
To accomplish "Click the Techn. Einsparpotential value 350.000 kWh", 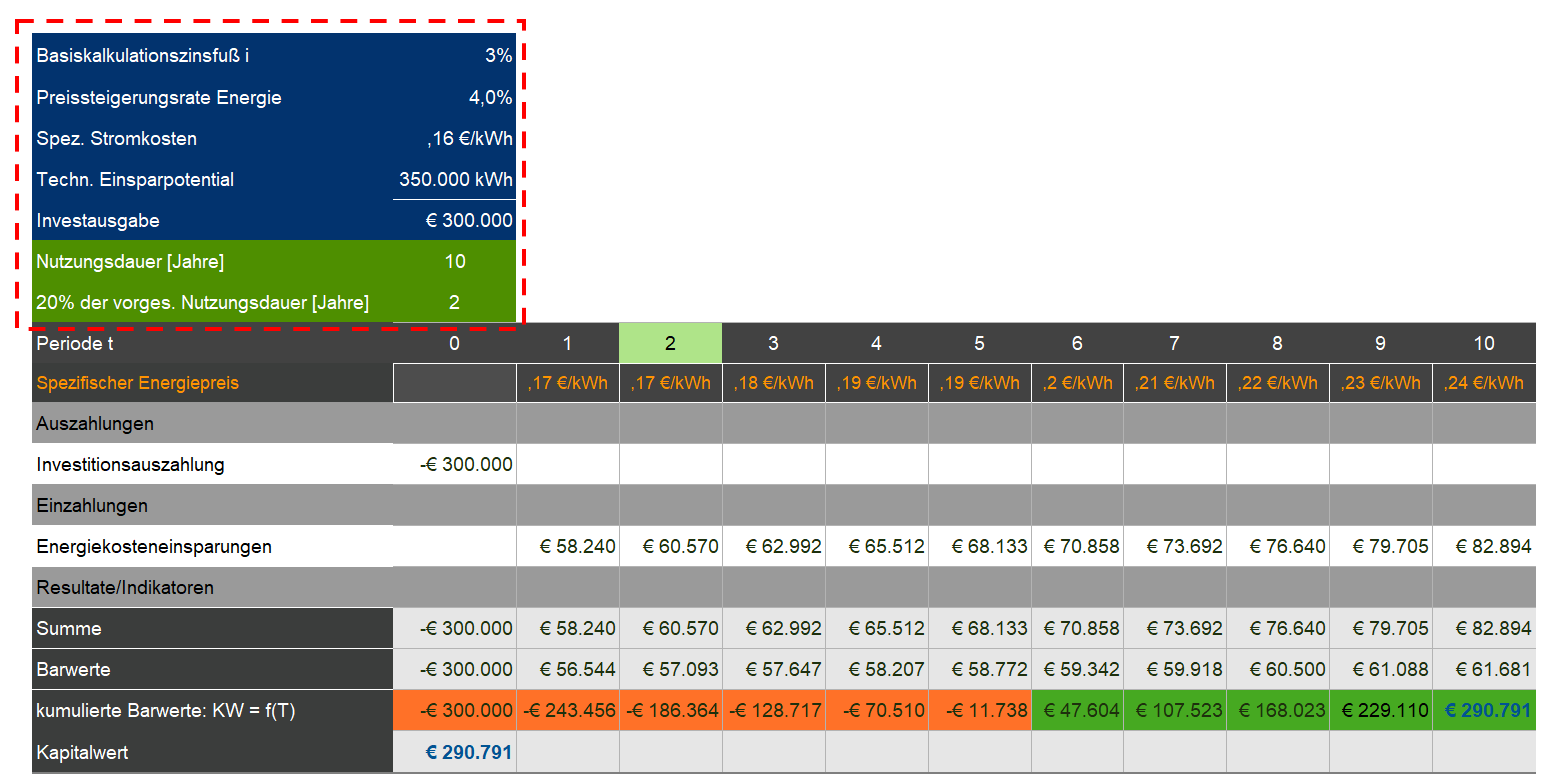I will pyautogui.click(x=456, y=180).
